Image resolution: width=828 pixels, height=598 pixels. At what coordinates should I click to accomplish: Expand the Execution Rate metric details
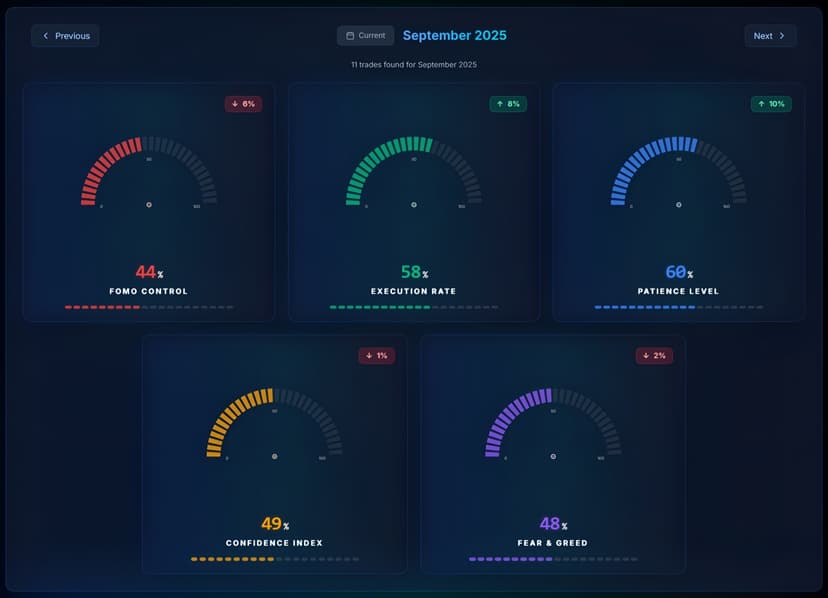pyautogui.click(x=413, y=200)
